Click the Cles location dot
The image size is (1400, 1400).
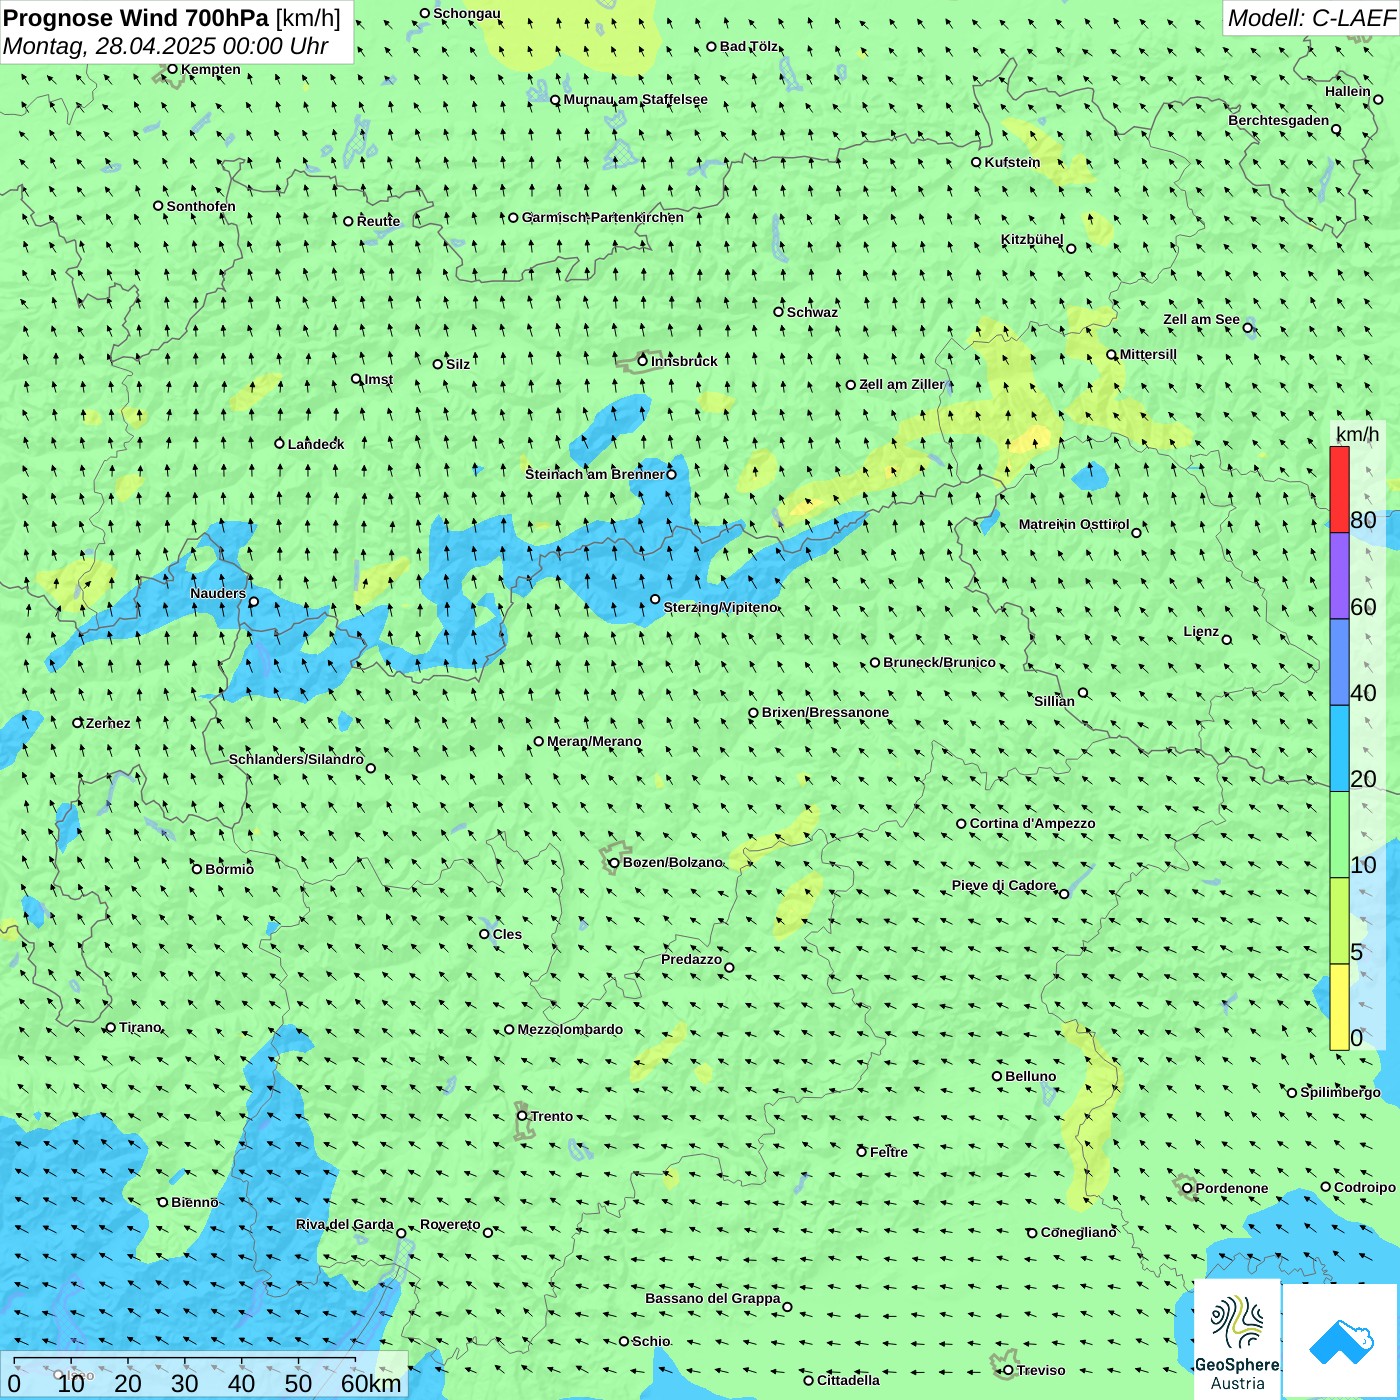click(484, 934)
